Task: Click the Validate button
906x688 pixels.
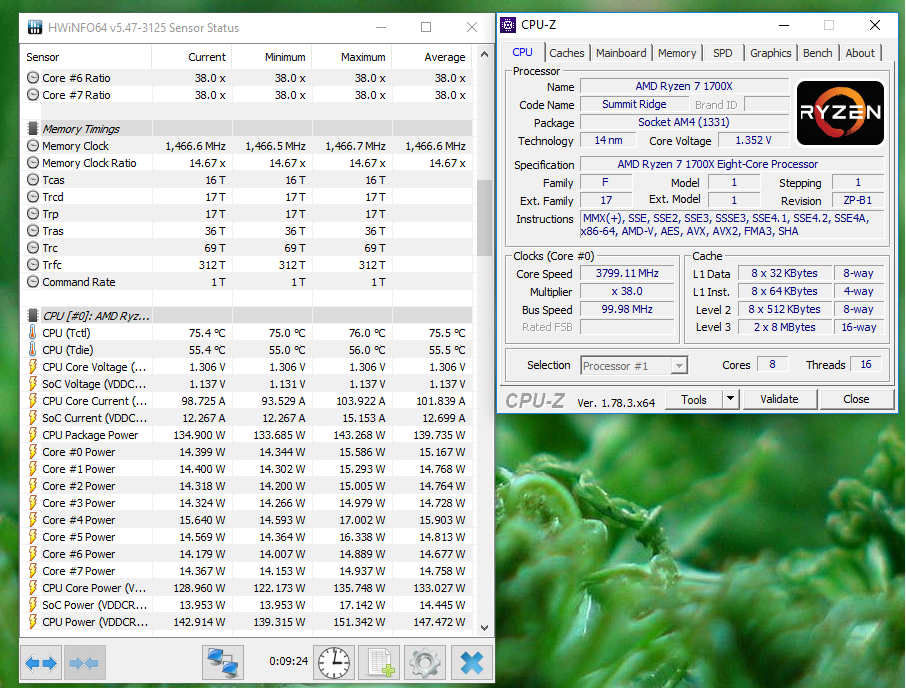Action: click(779, 399)
